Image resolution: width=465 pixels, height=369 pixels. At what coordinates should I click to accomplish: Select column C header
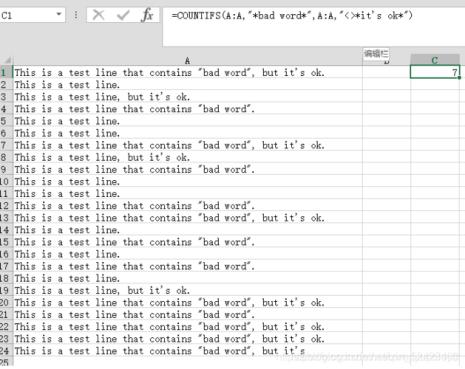[x=435, y=60]
